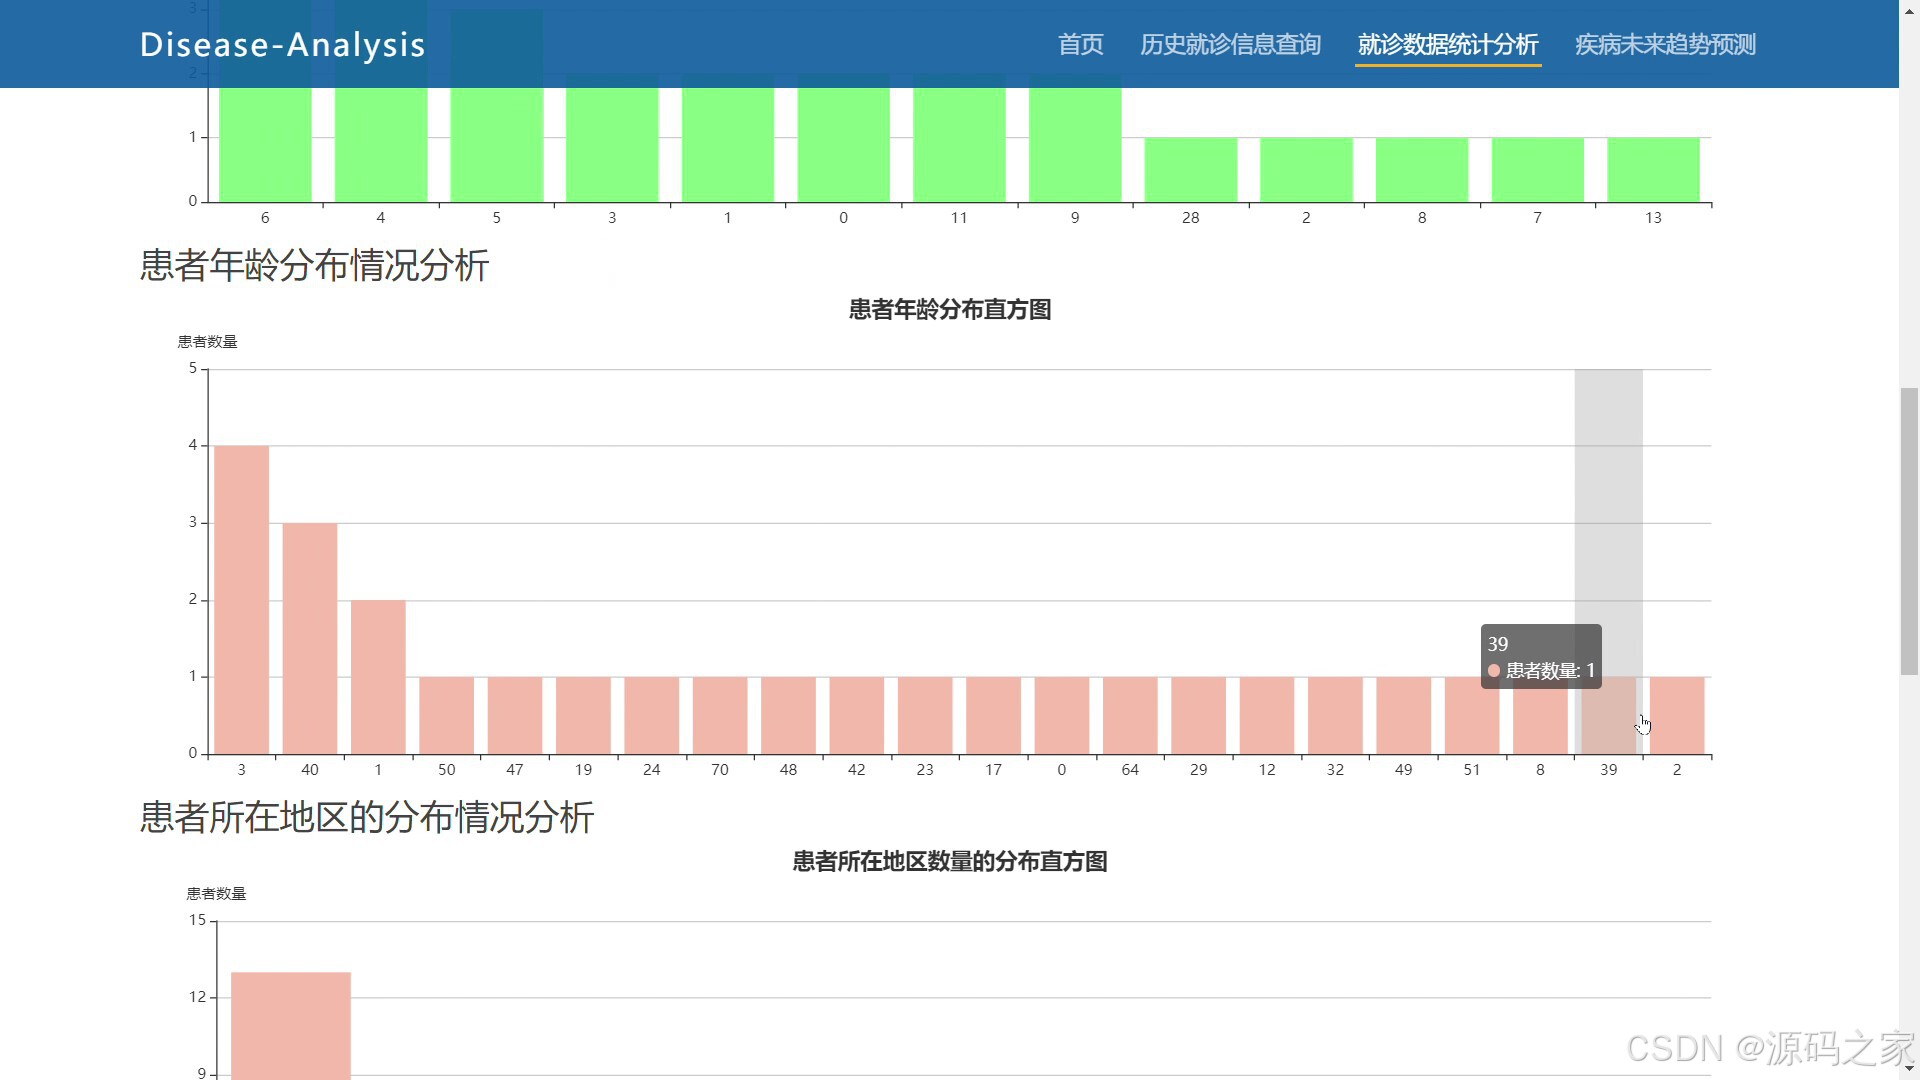This screenshot has height=1080, width=1920.
Task: Select 就诊数据统计分析 nav tab
Action: (x=1447, y=44)
